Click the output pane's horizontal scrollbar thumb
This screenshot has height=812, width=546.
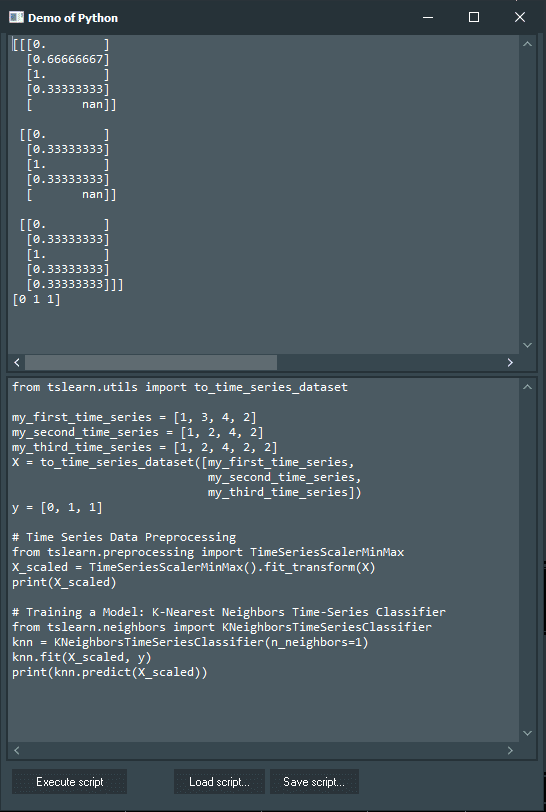tap(151, 362)
